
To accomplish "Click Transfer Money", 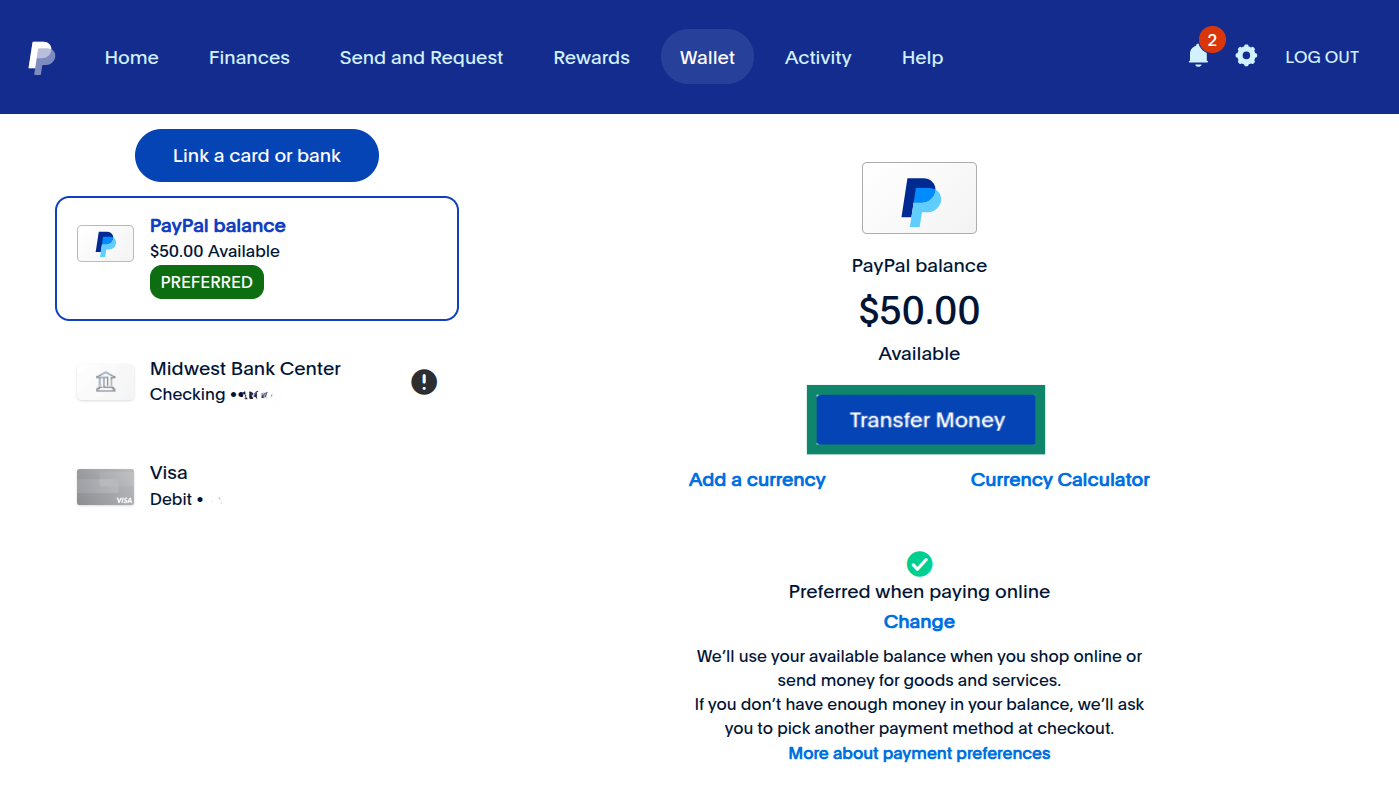I will [x=925, y=419].
